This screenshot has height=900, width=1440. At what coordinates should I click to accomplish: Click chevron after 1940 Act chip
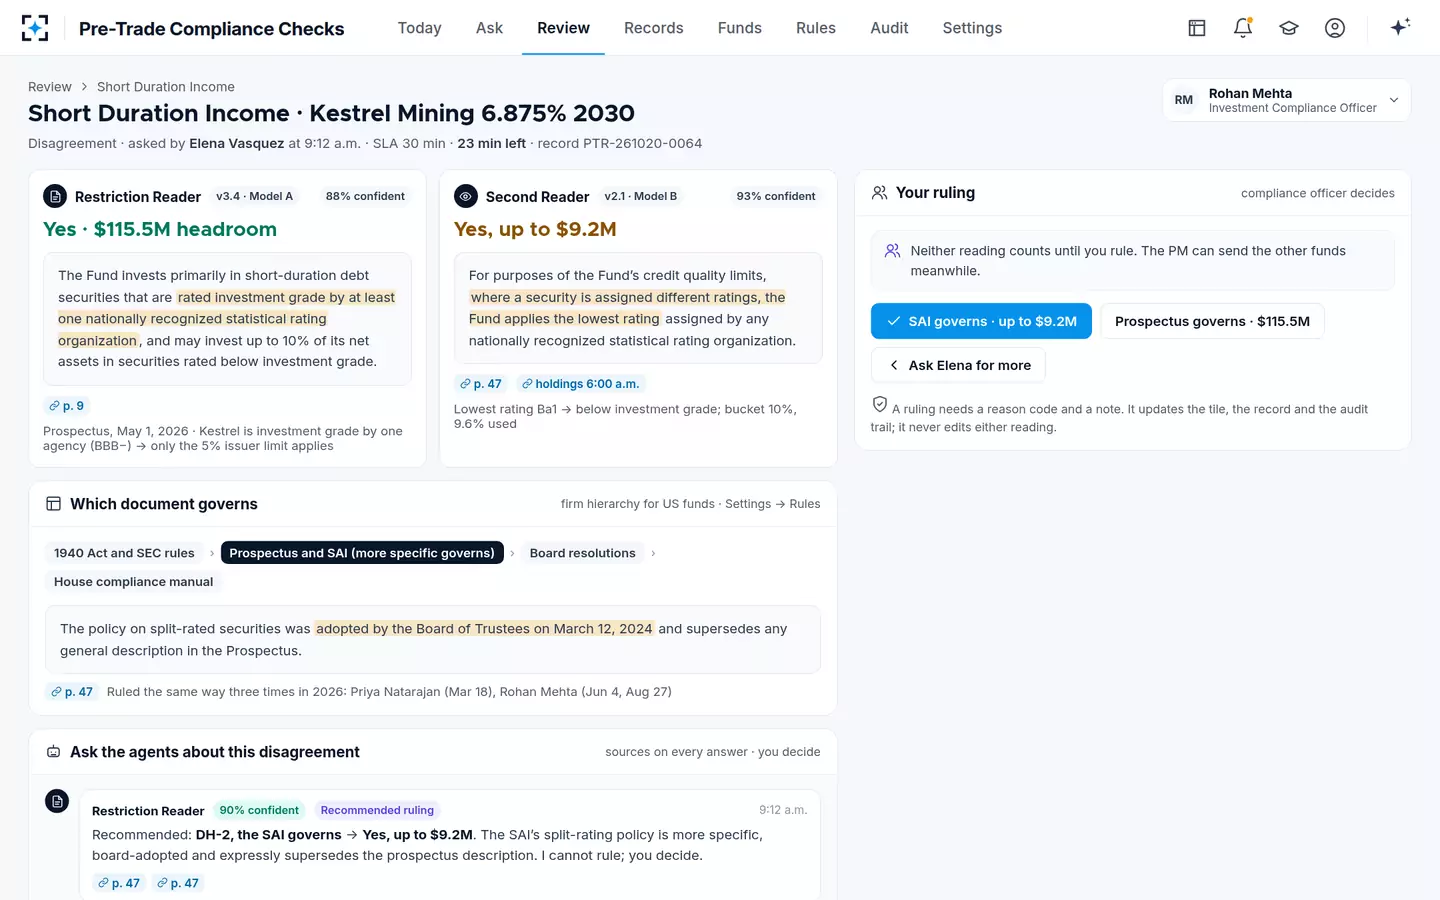point(212,553)
